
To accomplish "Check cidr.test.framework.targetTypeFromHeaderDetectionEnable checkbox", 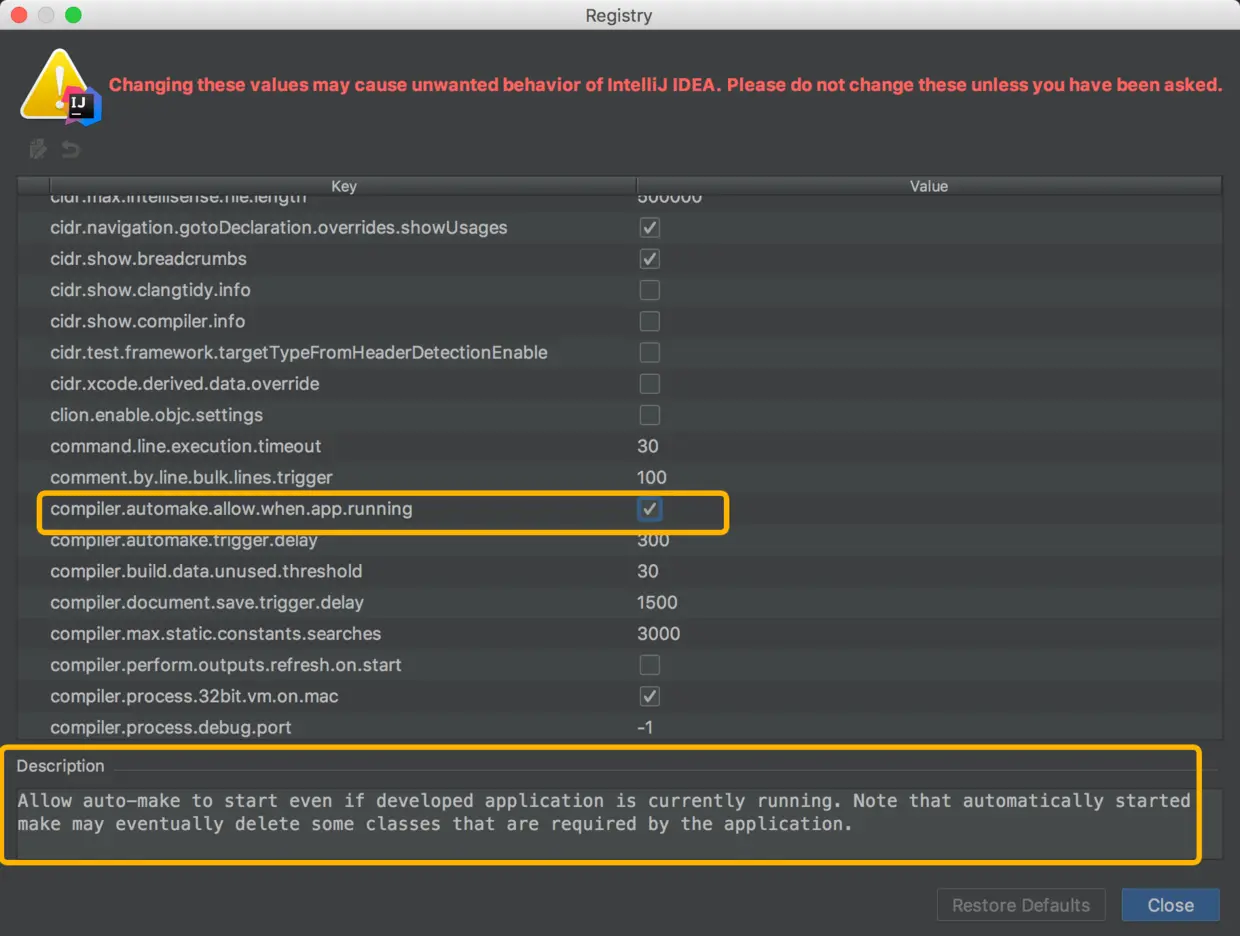I will (650, 352).
